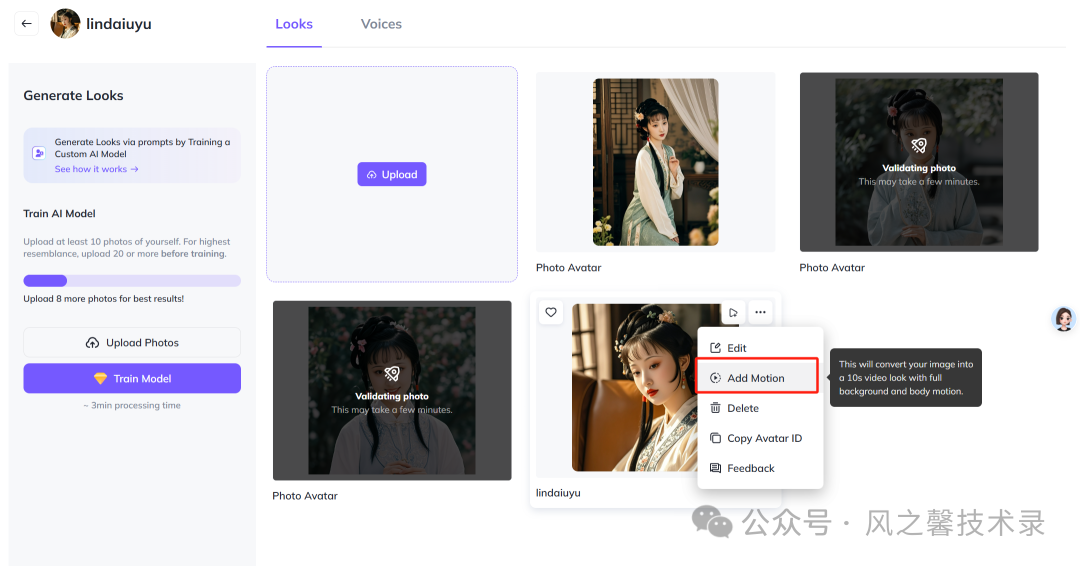Click Copy Avatar ID menu entry
Screen dimensions: 1080x566
[764, 438]
